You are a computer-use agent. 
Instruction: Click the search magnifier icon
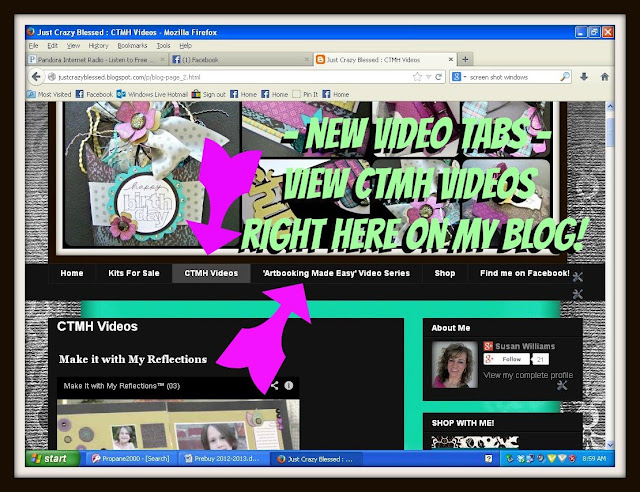[565, 77]
